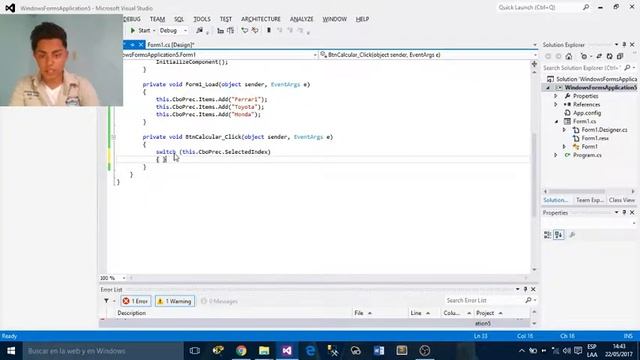The image size is (640, 360).
Task: Click the Quick Launch search field
Action: pyautogui.click(x=539, y=7)
